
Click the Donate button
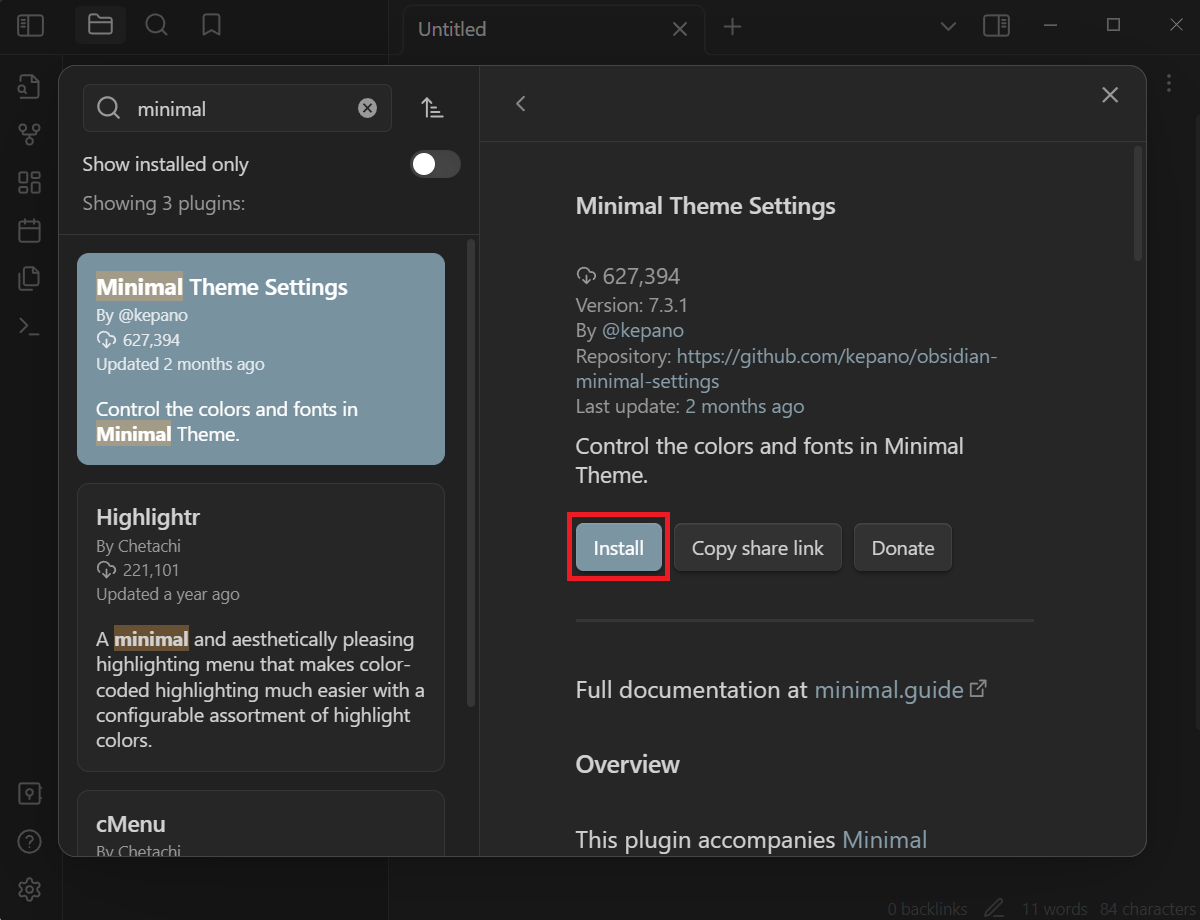[903, 548]
